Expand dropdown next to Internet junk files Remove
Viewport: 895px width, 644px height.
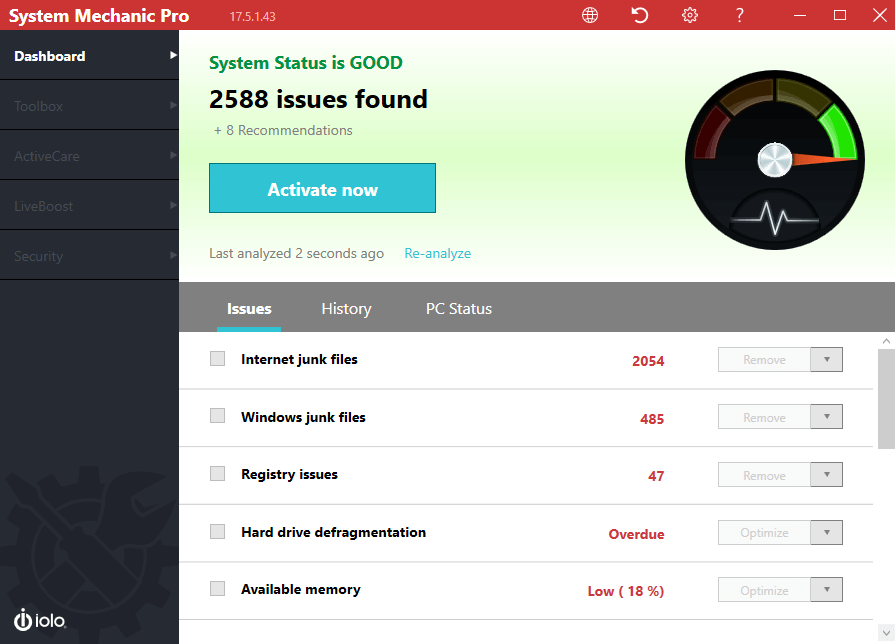(x=826, y=360)
